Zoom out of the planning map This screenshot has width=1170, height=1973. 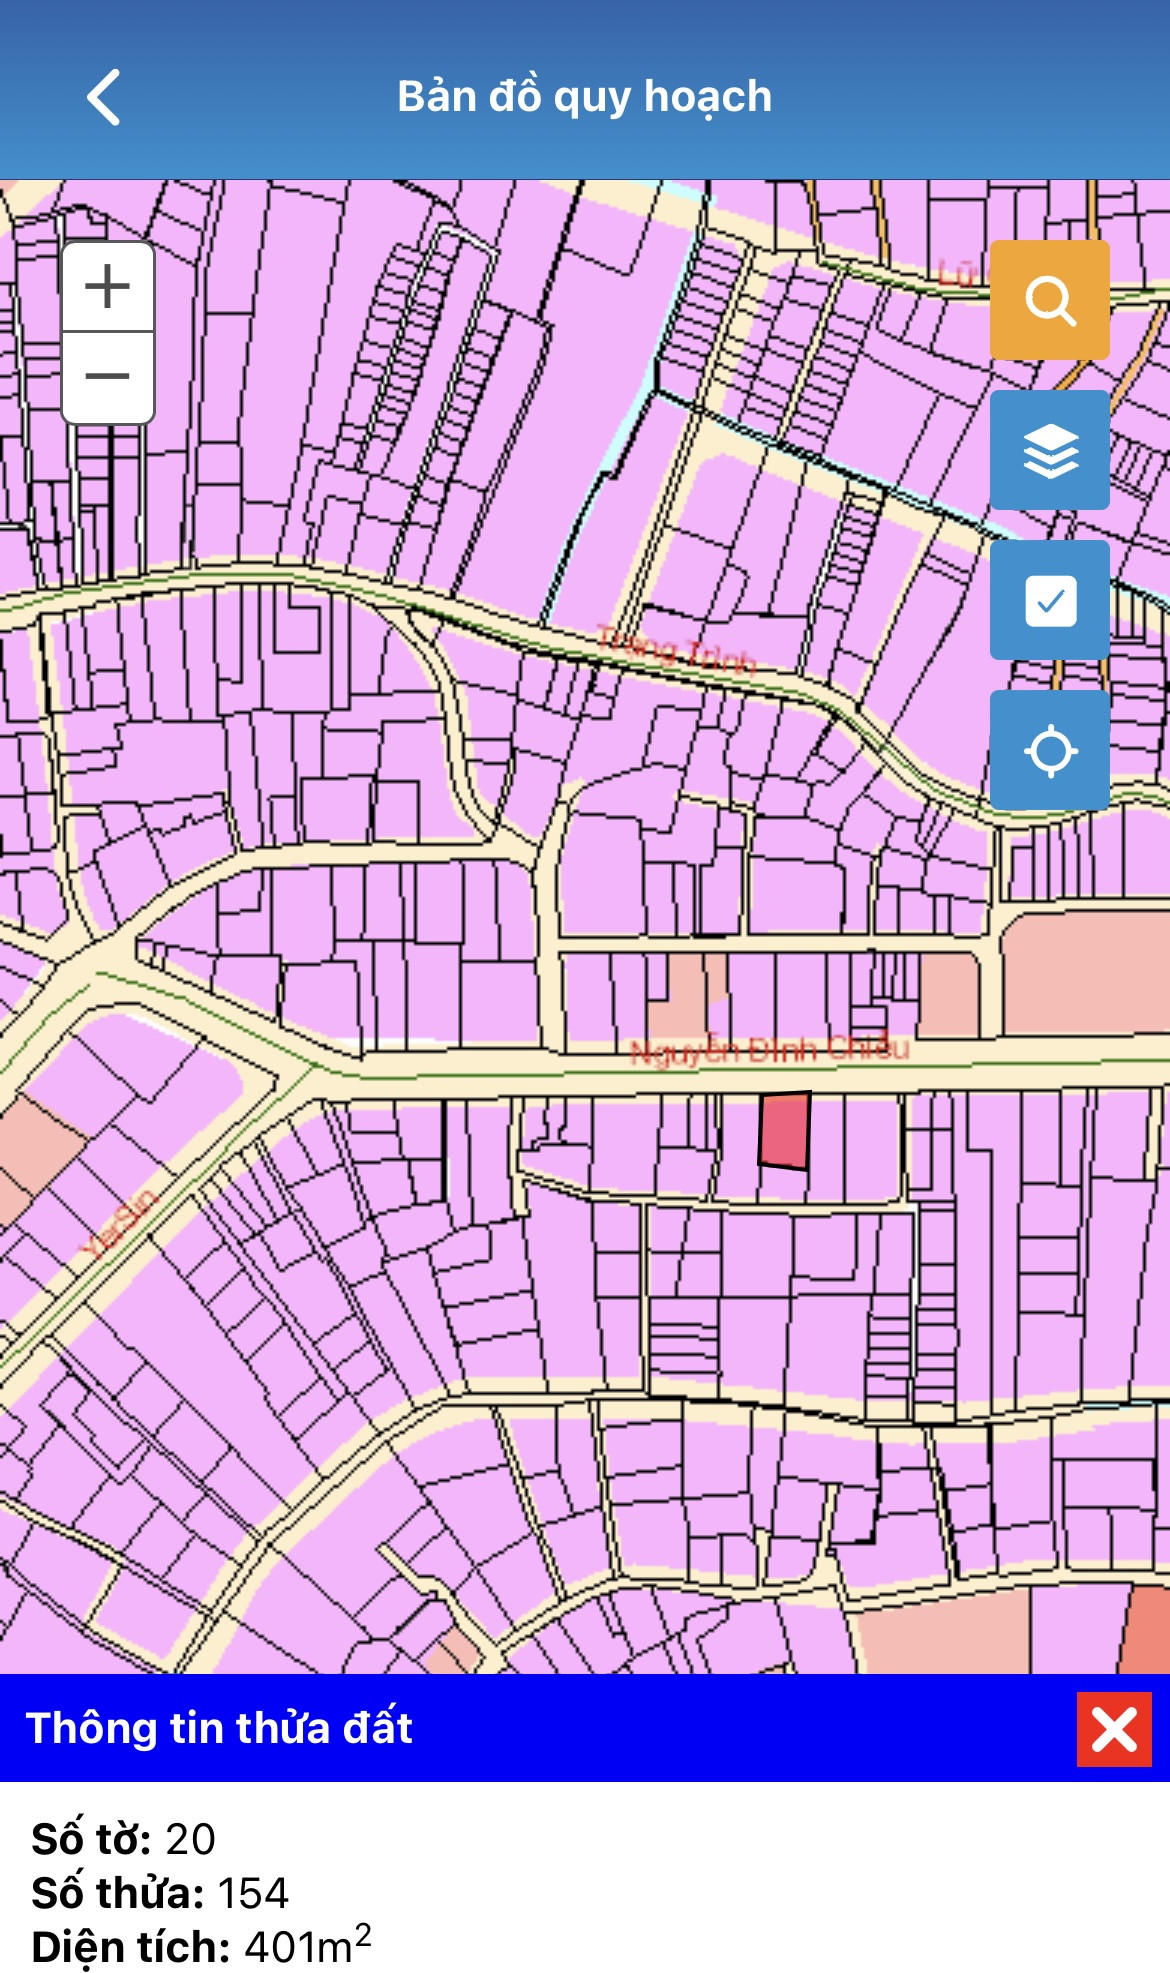click(108, 377)
